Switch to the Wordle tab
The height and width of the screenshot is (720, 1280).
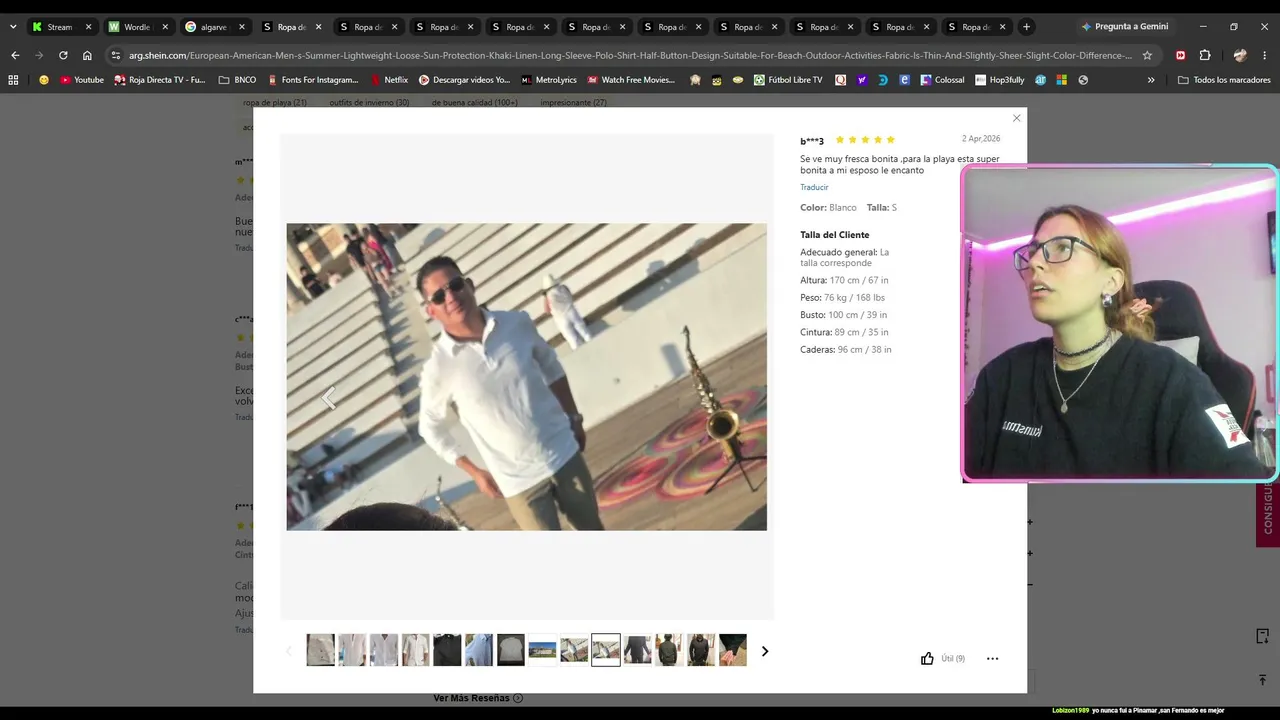point(138,27)
